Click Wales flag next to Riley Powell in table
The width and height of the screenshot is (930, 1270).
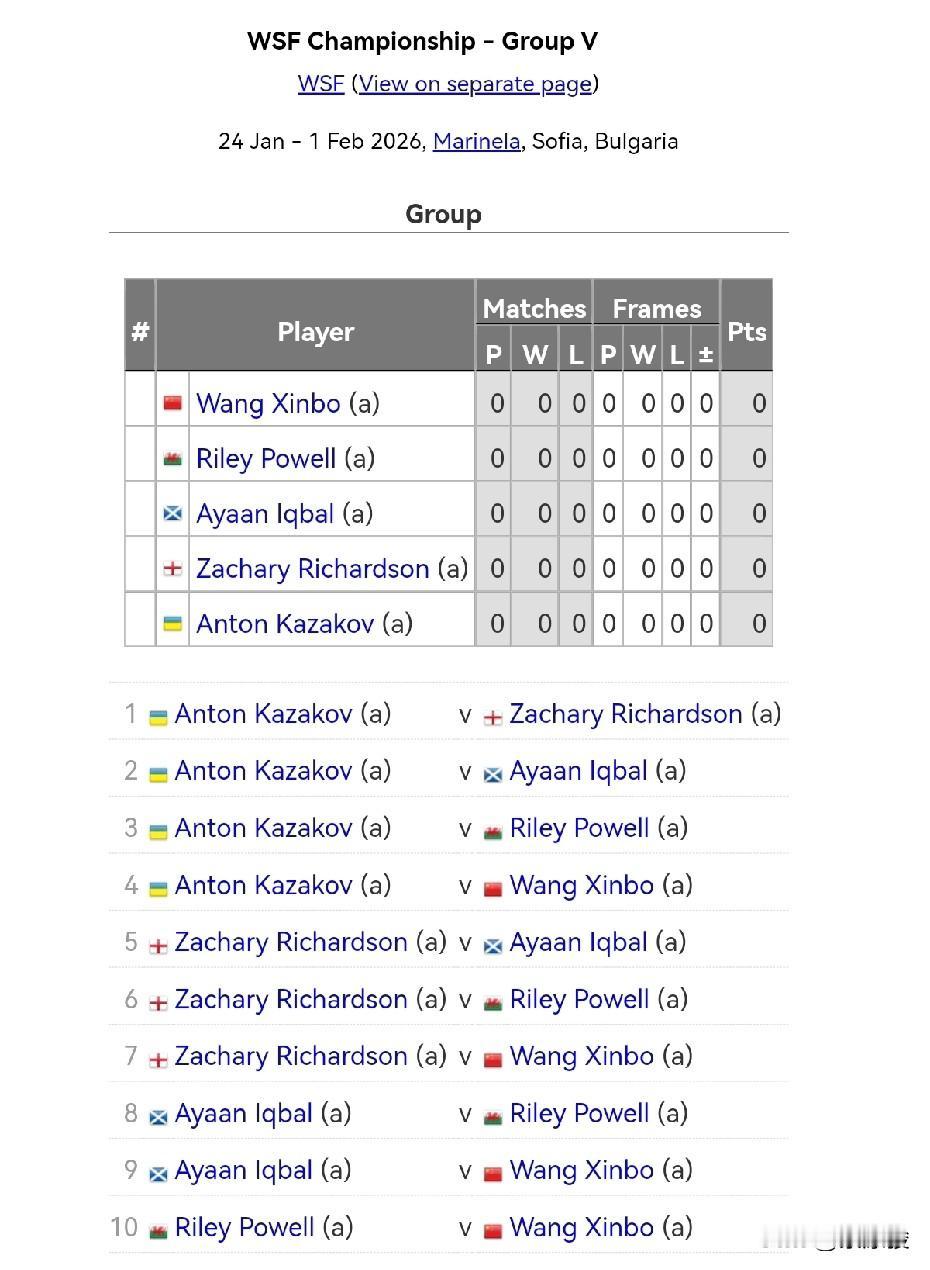point(173,459)
